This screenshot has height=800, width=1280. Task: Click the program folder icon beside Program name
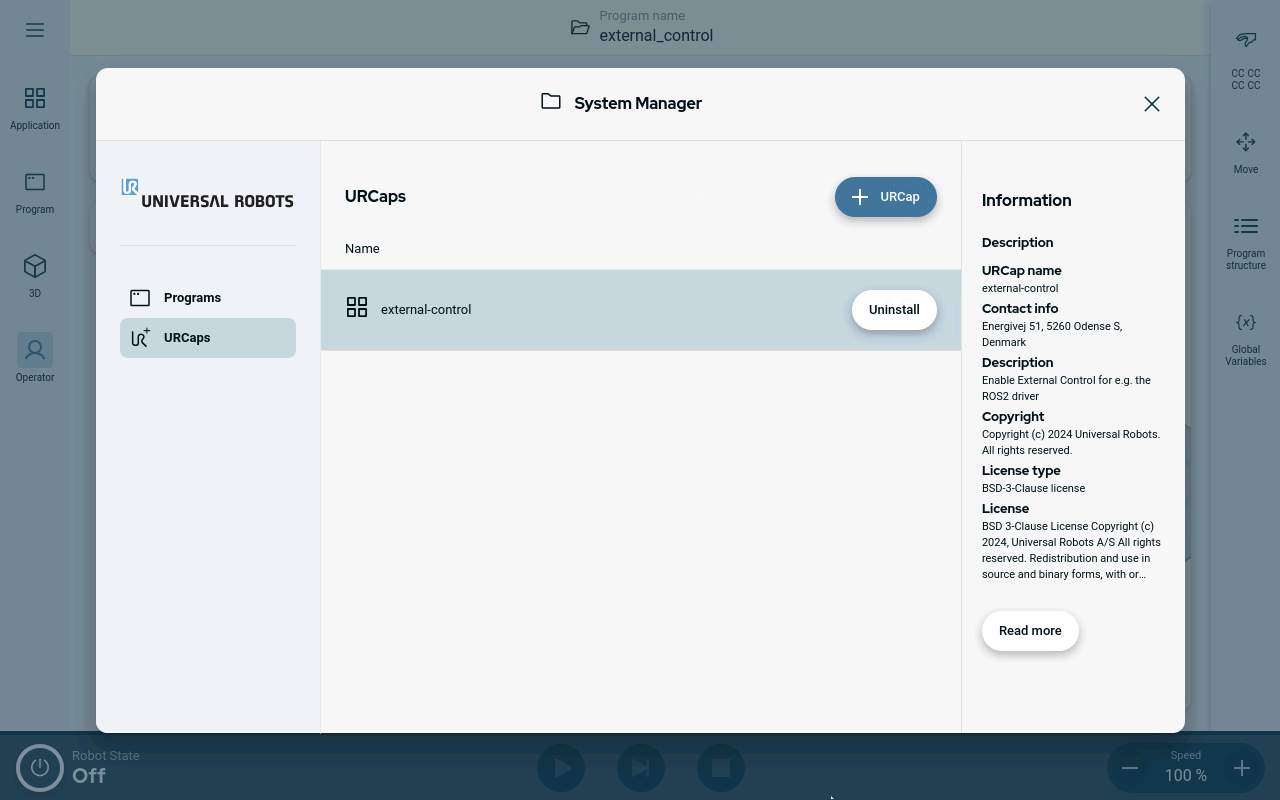click(580, 27)
